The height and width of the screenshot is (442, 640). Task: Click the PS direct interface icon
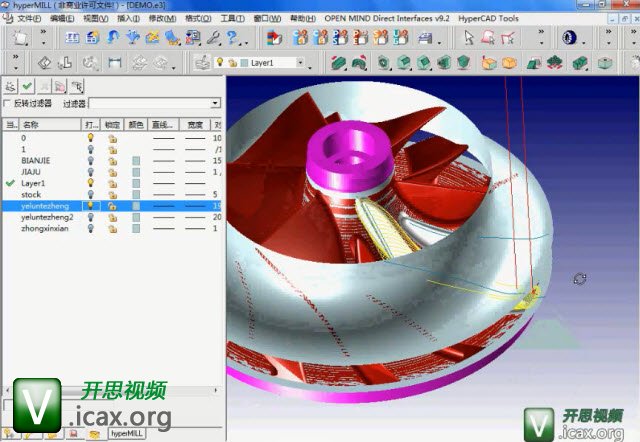point(340,38)
